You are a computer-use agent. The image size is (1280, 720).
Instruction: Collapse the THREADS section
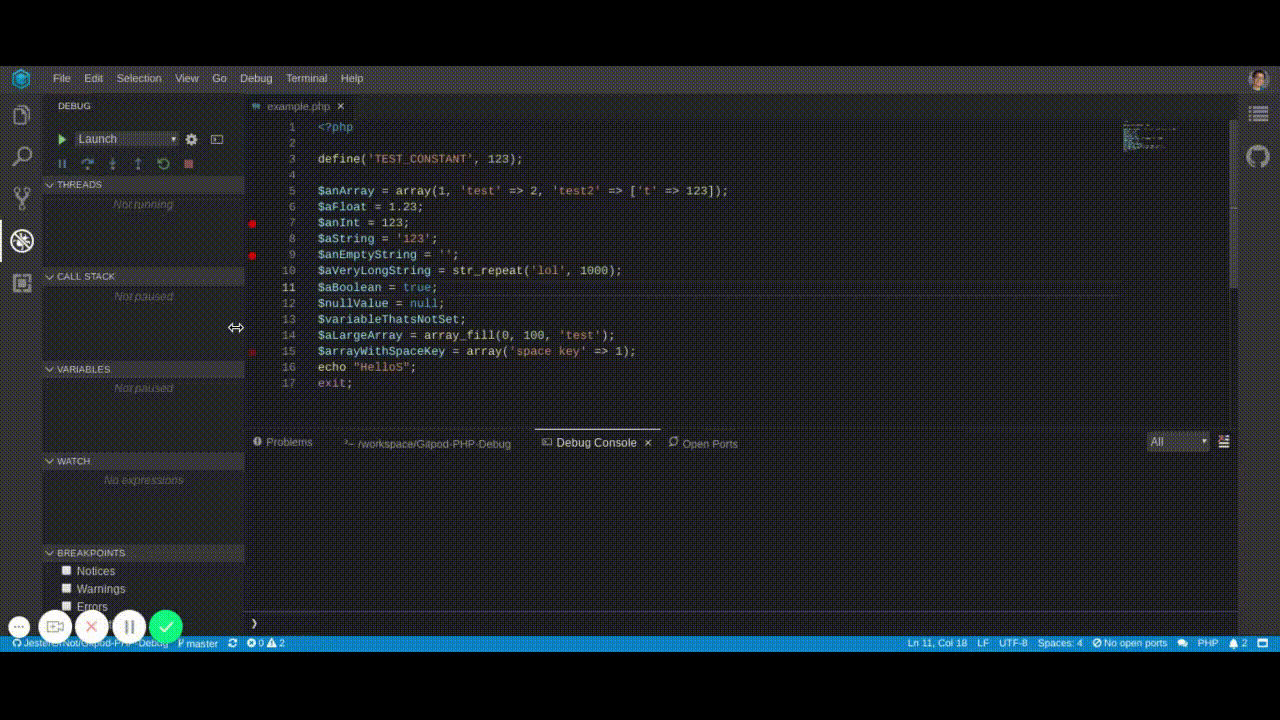click(143, 185)
